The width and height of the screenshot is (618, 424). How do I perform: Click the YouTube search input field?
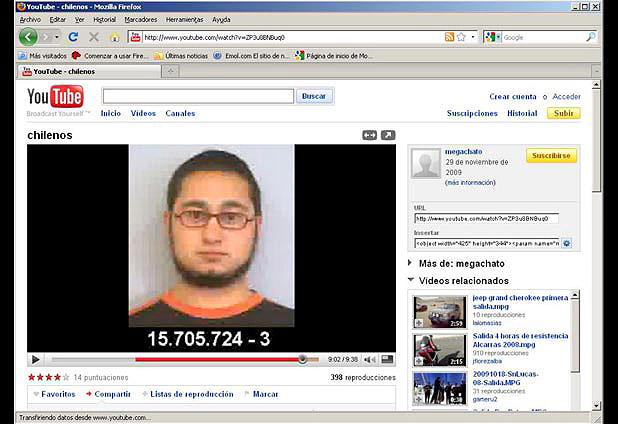tap(197, 96)
